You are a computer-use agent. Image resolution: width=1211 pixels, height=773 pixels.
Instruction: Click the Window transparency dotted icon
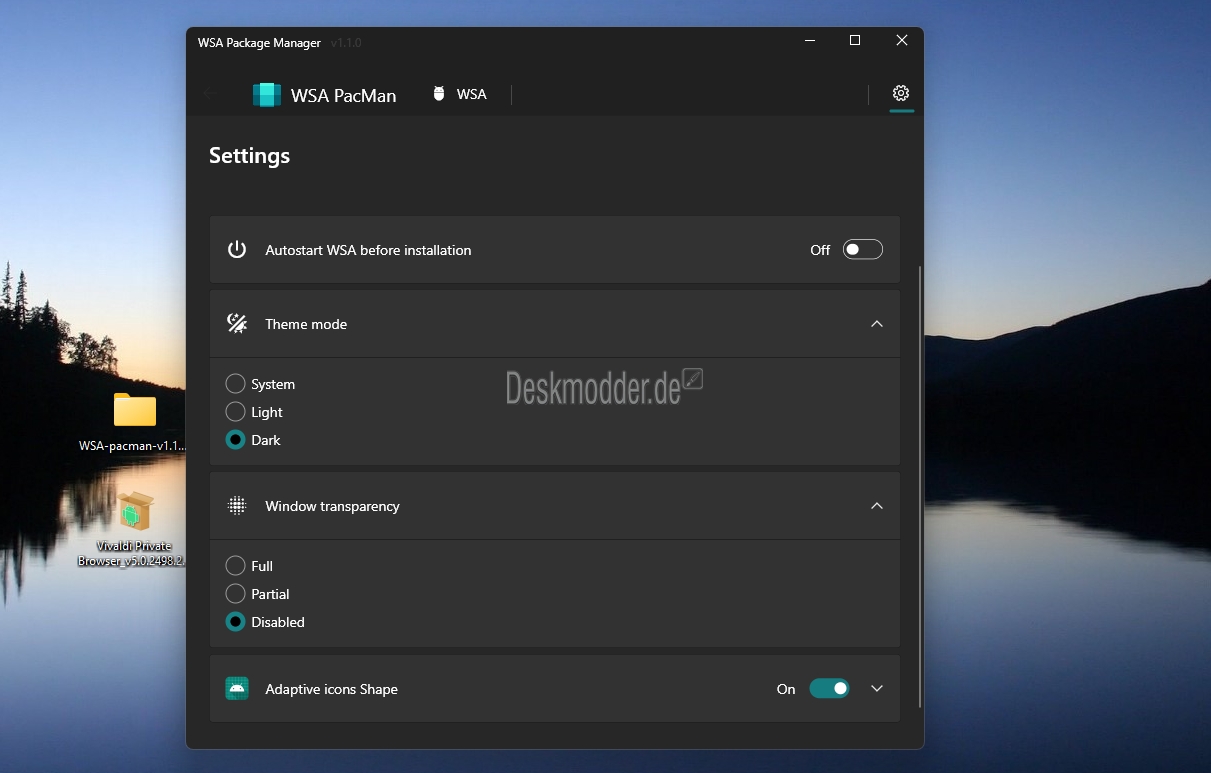(237, 506)
